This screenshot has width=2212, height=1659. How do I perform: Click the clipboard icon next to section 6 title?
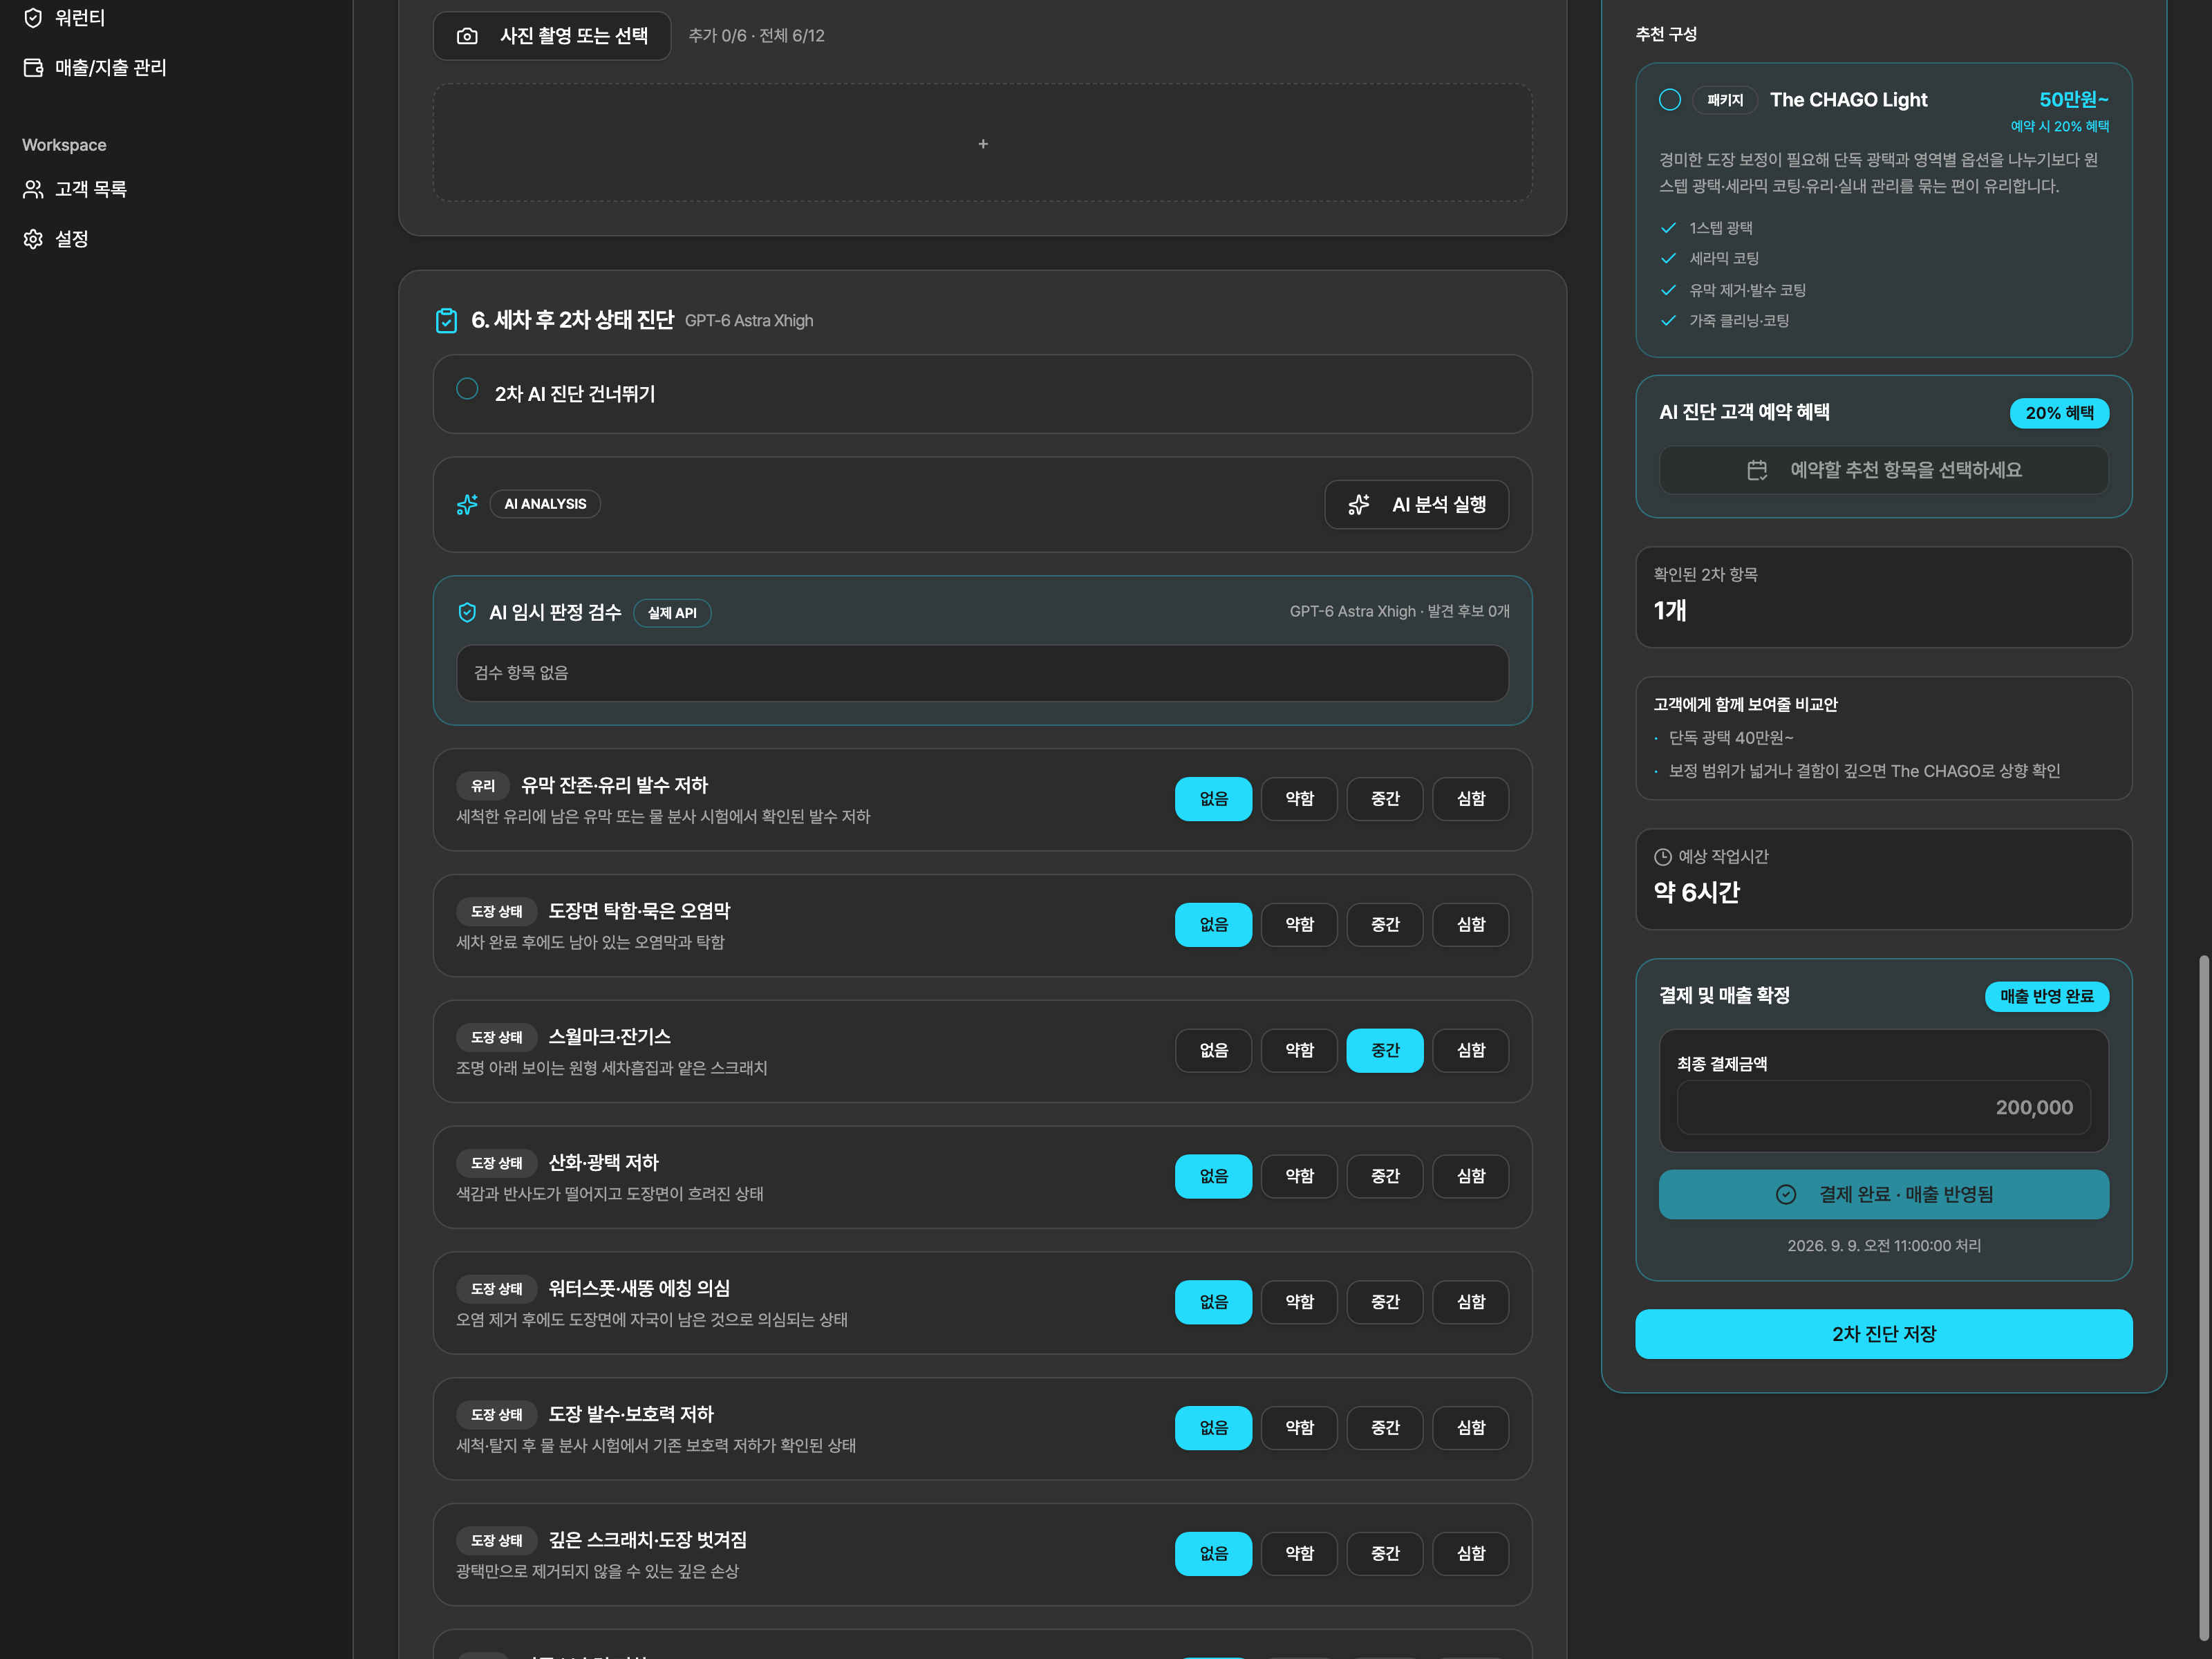[x=446, y=320]
